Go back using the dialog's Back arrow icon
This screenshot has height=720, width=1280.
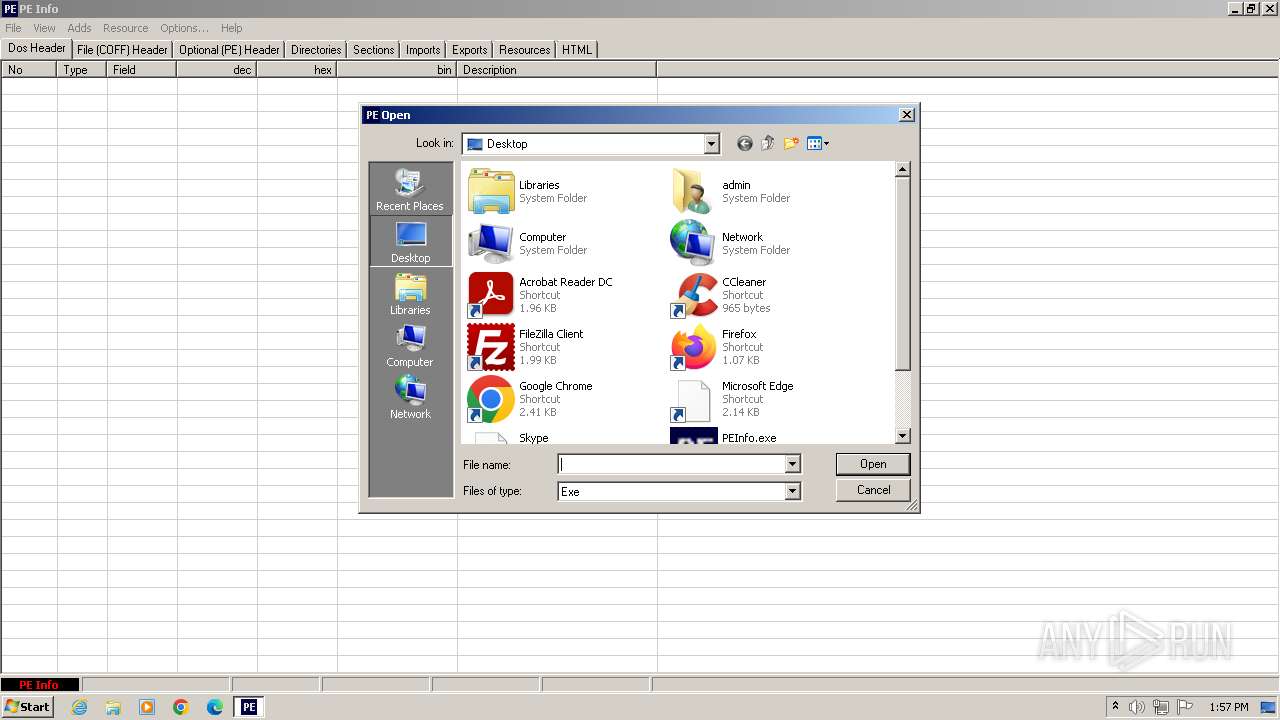click(x=744, y=144)
